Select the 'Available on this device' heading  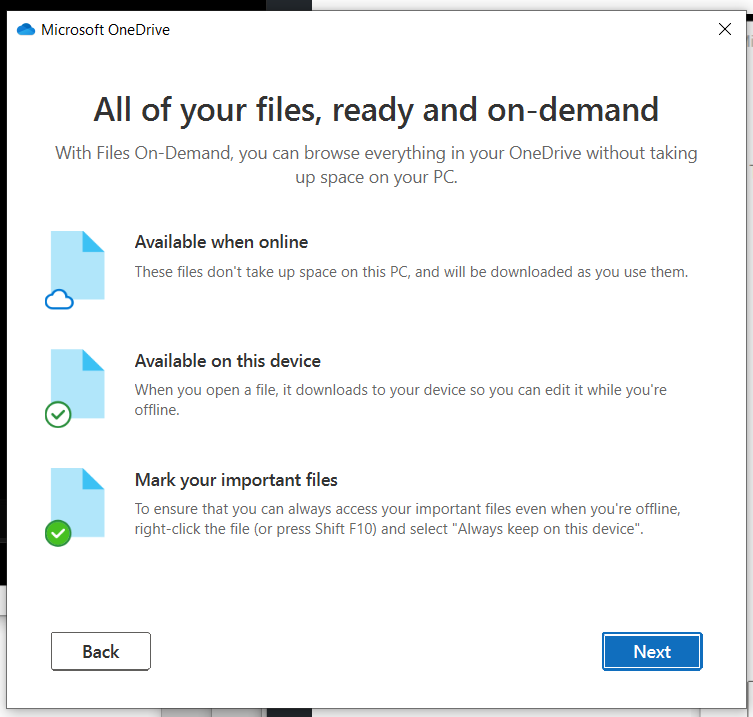227,361
